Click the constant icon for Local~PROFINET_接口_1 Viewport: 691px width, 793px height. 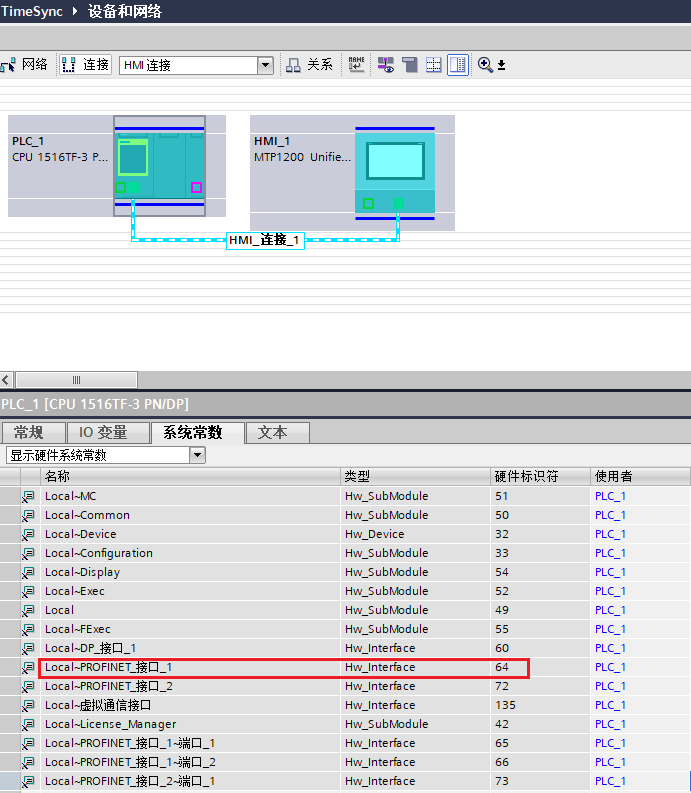point(28,668)
